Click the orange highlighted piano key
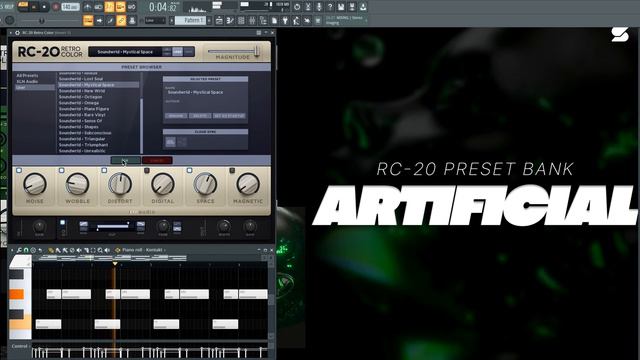Screen dimensions: 640x360 pos(17,294)
